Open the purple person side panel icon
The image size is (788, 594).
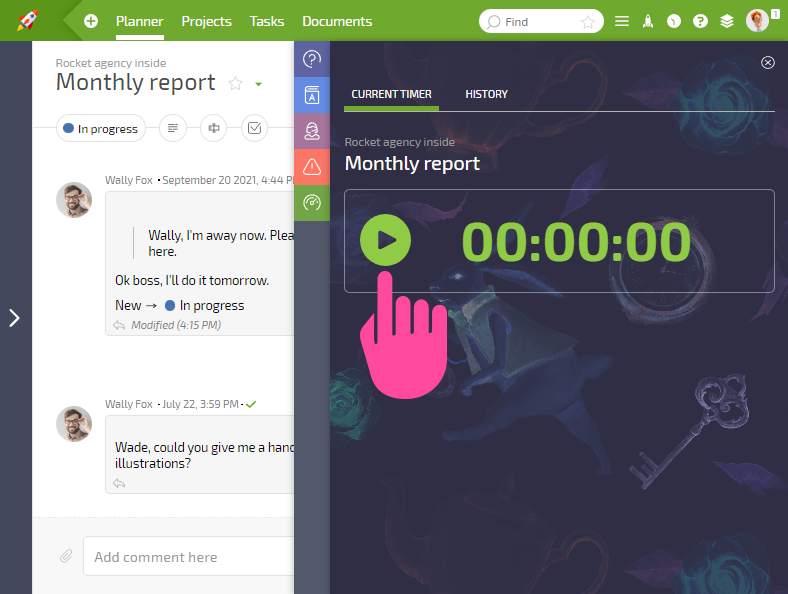click(x=312, y=131)
